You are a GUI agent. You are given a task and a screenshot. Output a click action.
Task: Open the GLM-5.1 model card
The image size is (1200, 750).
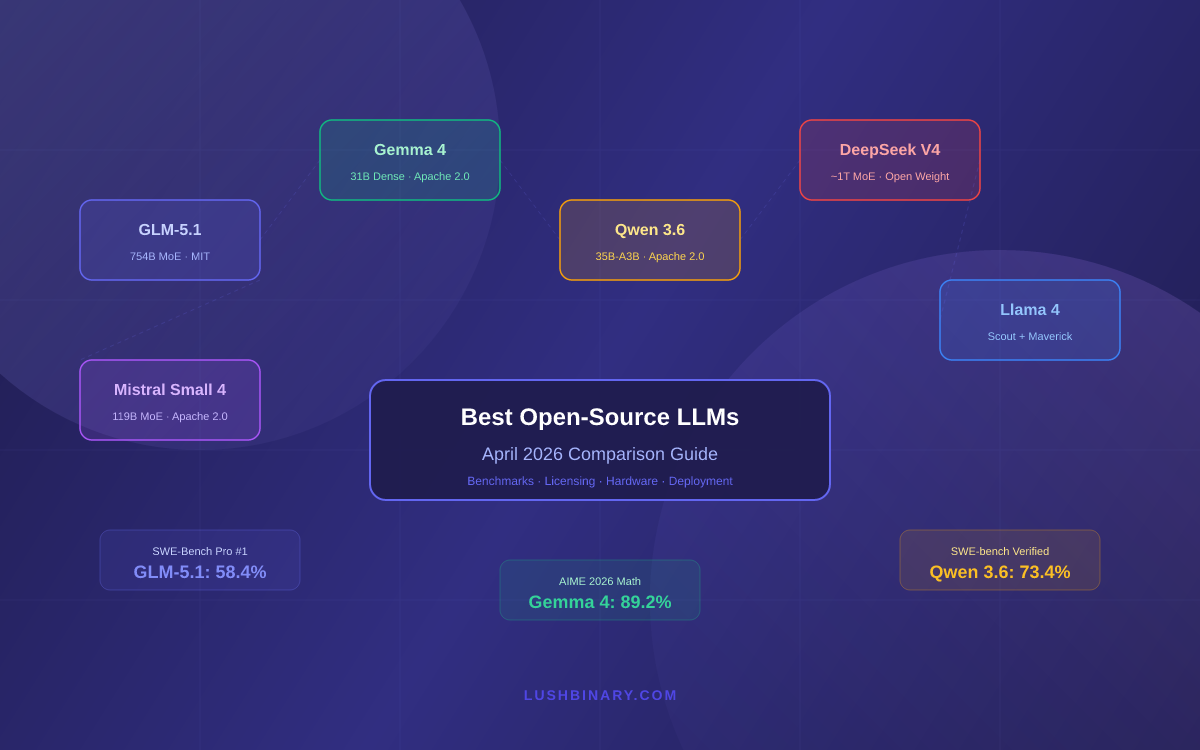click(x=169, y=240)
